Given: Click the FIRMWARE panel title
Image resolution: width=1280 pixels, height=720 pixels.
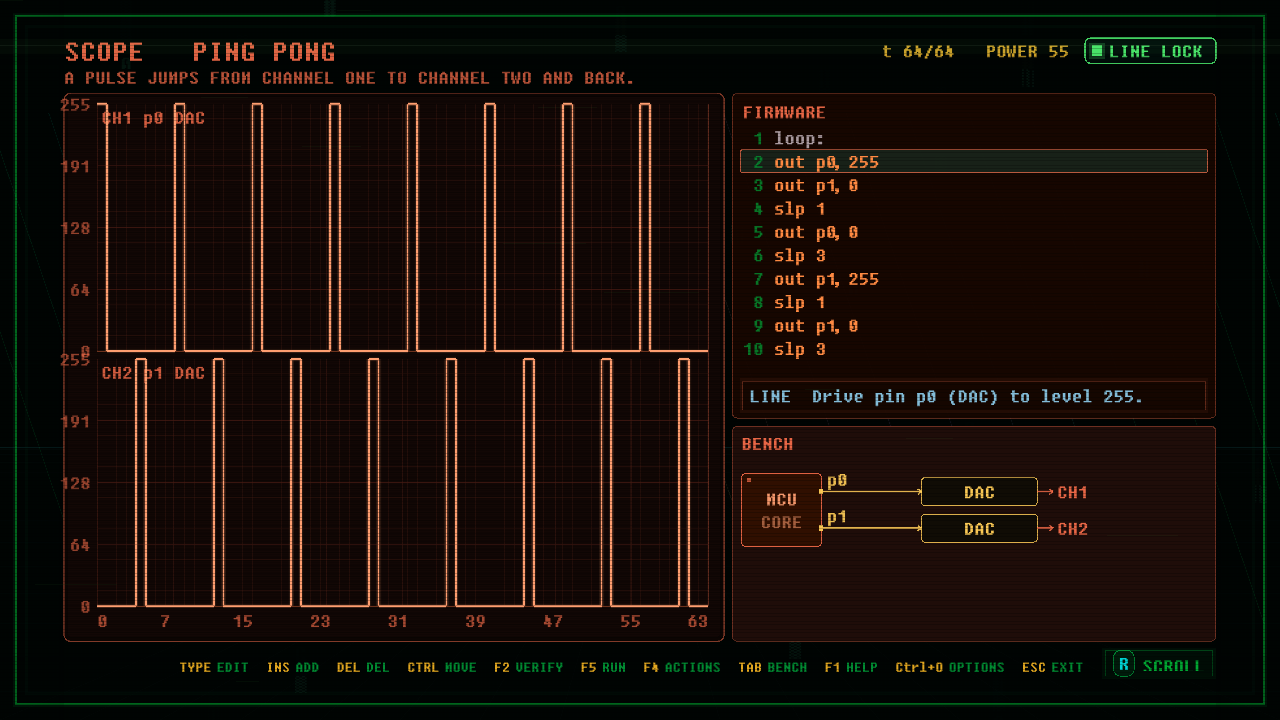Looking at the screenshot, I should pyautogui.click(x=784, y=113).
